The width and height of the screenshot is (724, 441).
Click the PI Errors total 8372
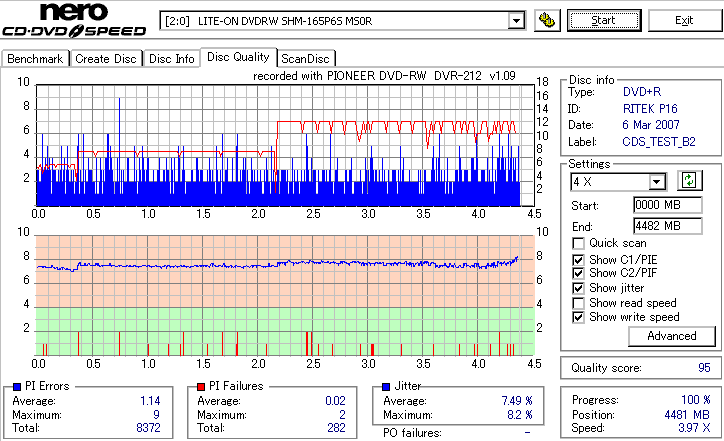coord(148,428)
